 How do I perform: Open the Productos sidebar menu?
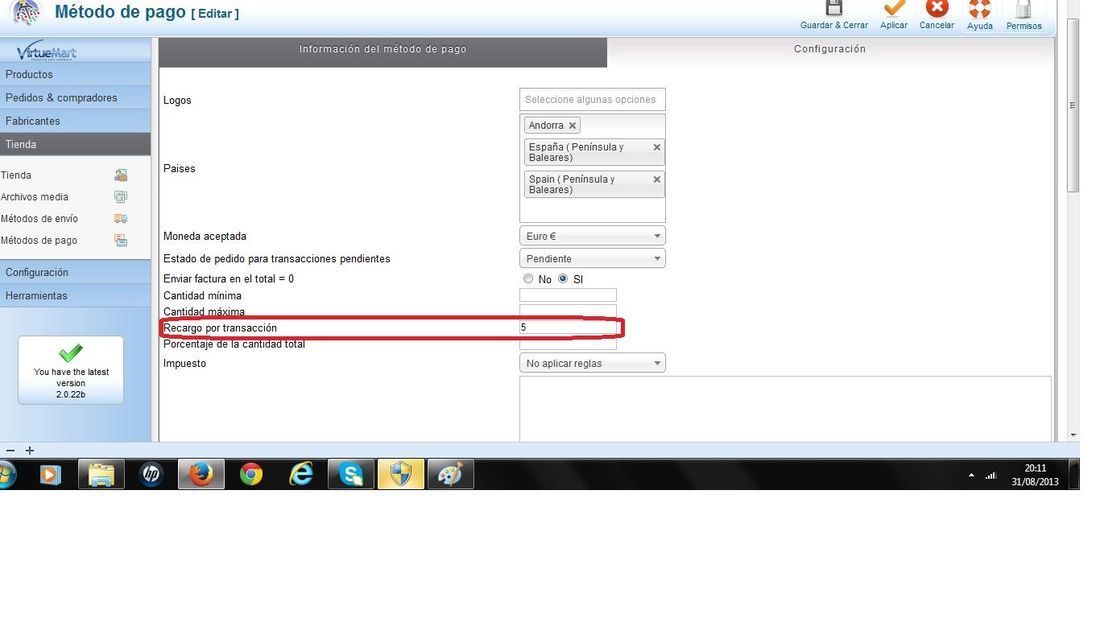[x=75, y=74]
